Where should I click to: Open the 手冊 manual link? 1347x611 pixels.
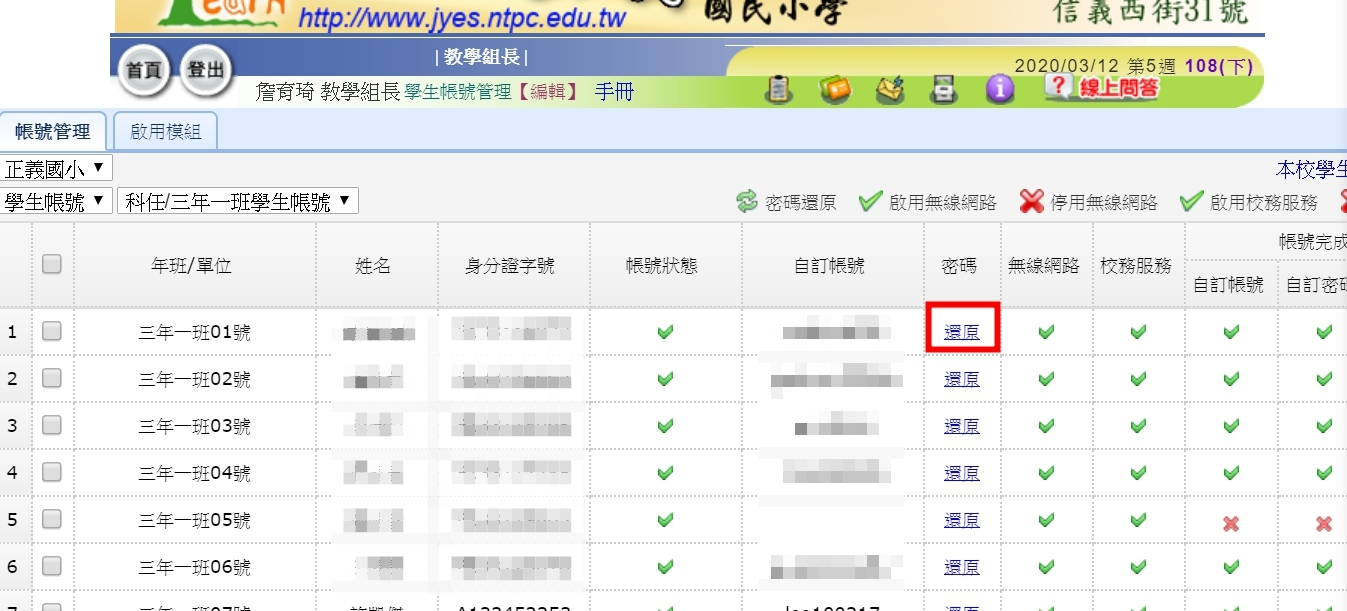(614, 93)
